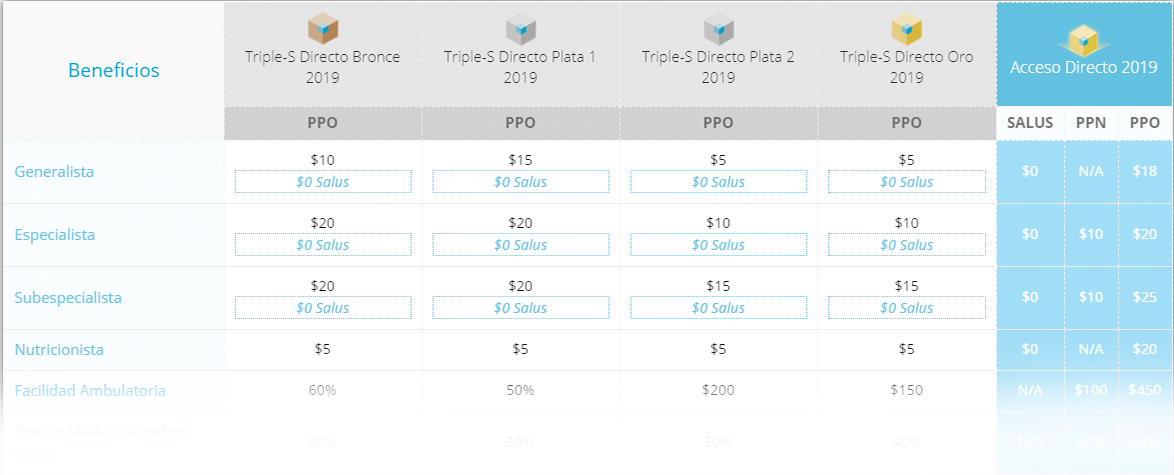Open the Especialista benefit row label
This screenshot has width=1174, height=475.
click(x=55, y=235)
